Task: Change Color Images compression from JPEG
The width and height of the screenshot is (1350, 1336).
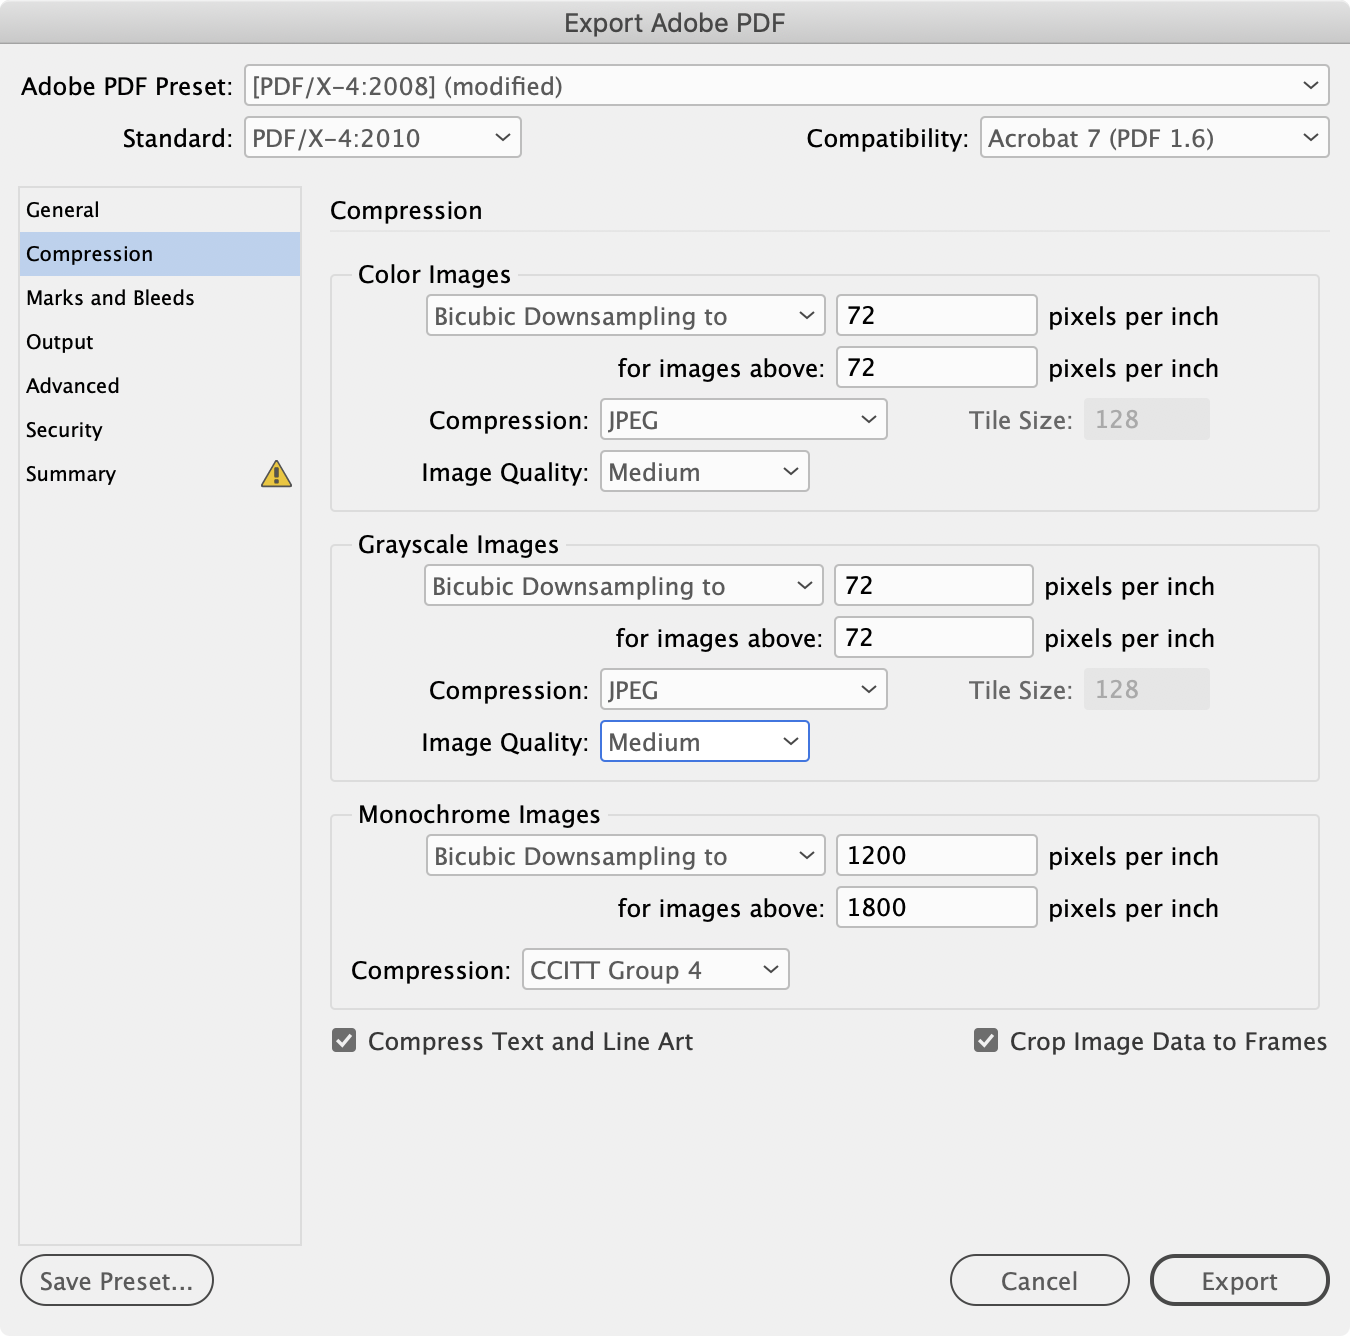Action: pyautogui.click(x=743, y=419)
